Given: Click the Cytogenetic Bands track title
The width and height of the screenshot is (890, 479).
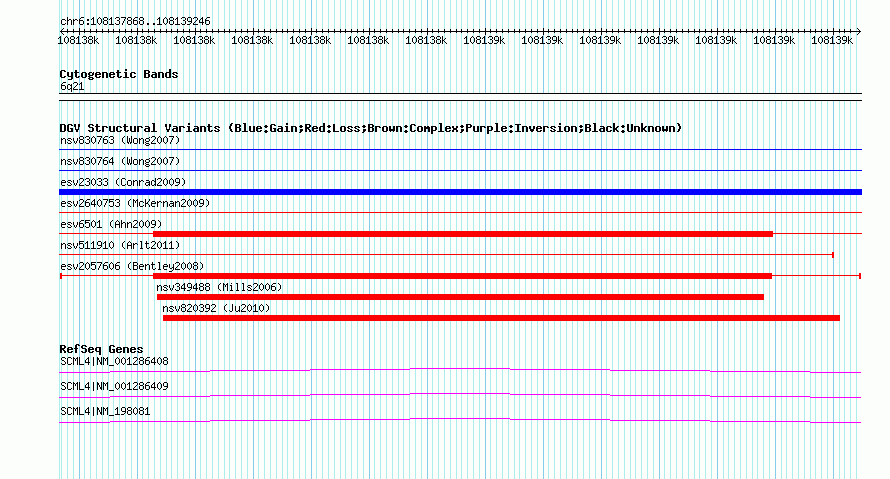Looking at the screenshot, I should (x=119, y=74).
